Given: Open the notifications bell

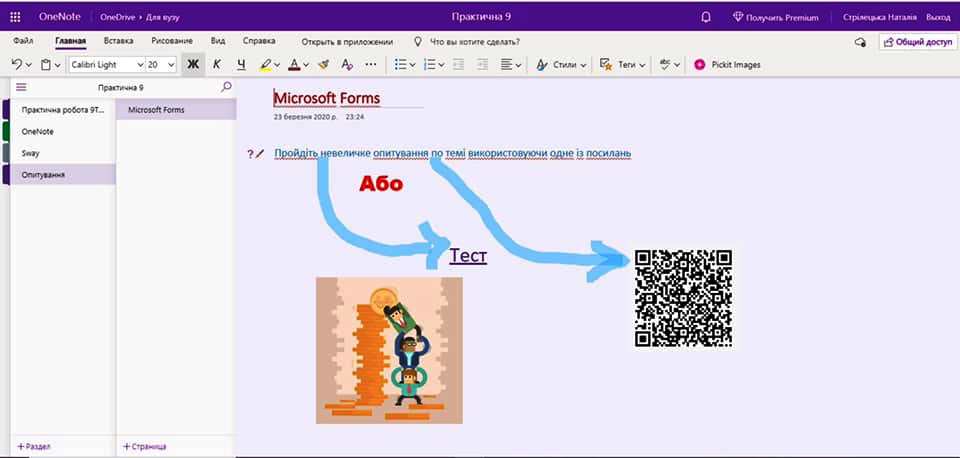Looking at the screenshot, I should click(705, 17).
